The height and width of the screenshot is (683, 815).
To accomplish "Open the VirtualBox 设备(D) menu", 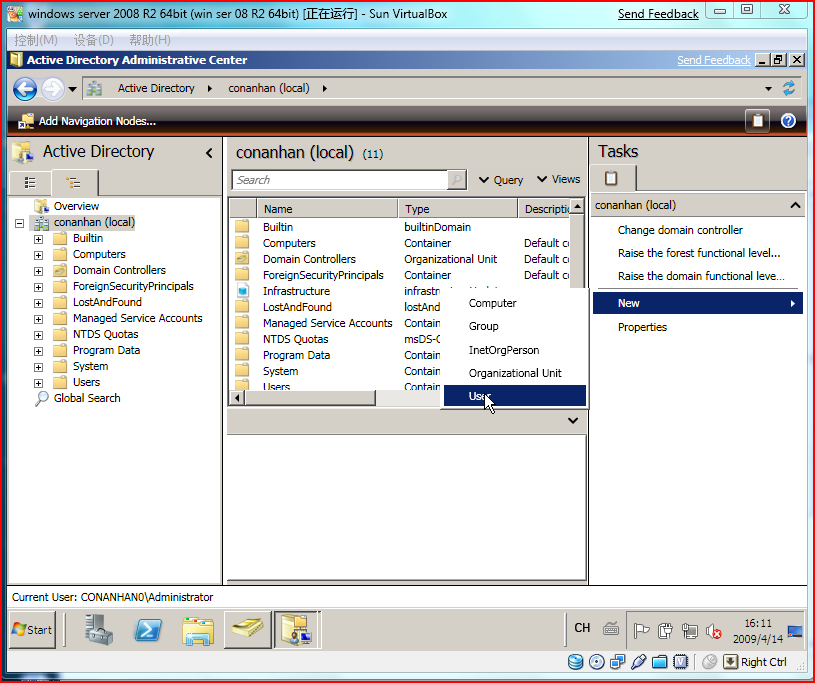I will 94,40.
